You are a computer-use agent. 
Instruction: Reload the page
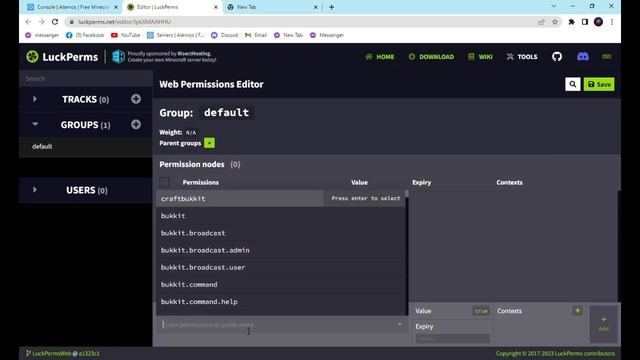pyautogui.click(x=55, y=22)
